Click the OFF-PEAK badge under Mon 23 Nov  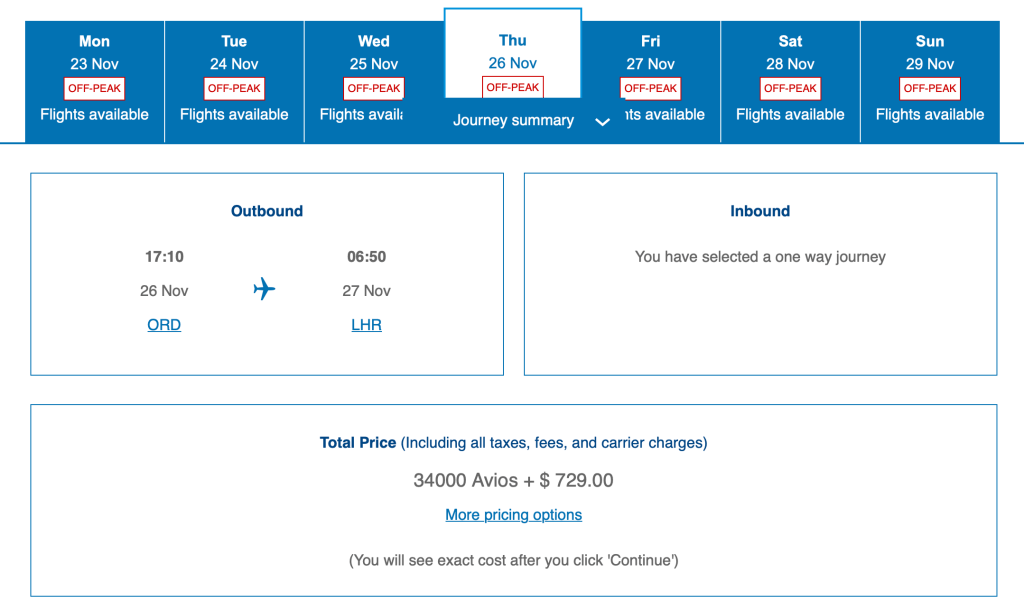click(94, 88)
